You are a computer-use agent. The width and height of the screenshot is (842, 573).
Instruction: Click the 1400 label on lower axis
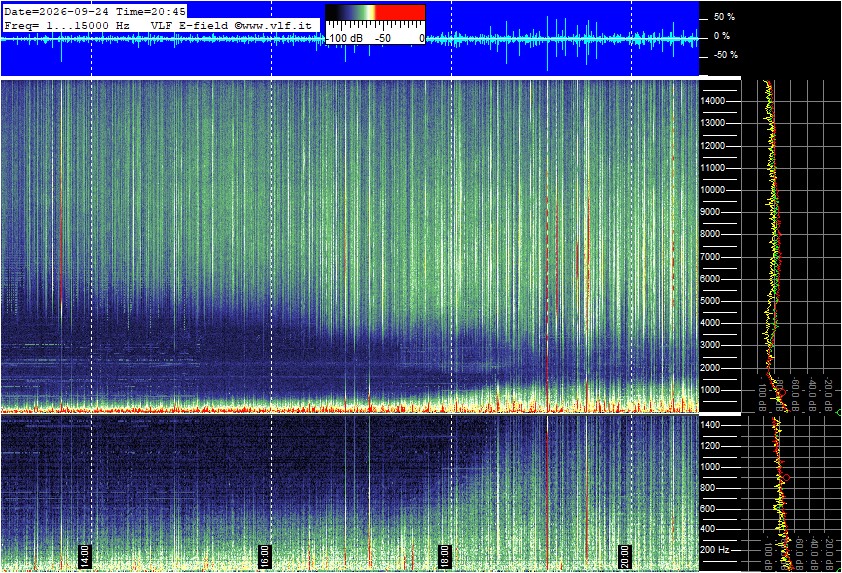click(x=710, y=425)
